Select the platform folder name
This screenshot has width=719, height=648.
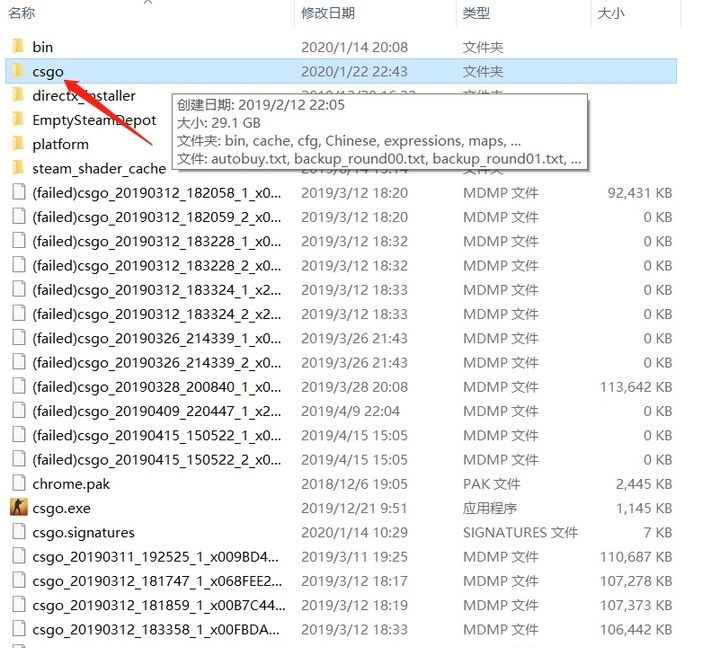click(x=61, y=144)
